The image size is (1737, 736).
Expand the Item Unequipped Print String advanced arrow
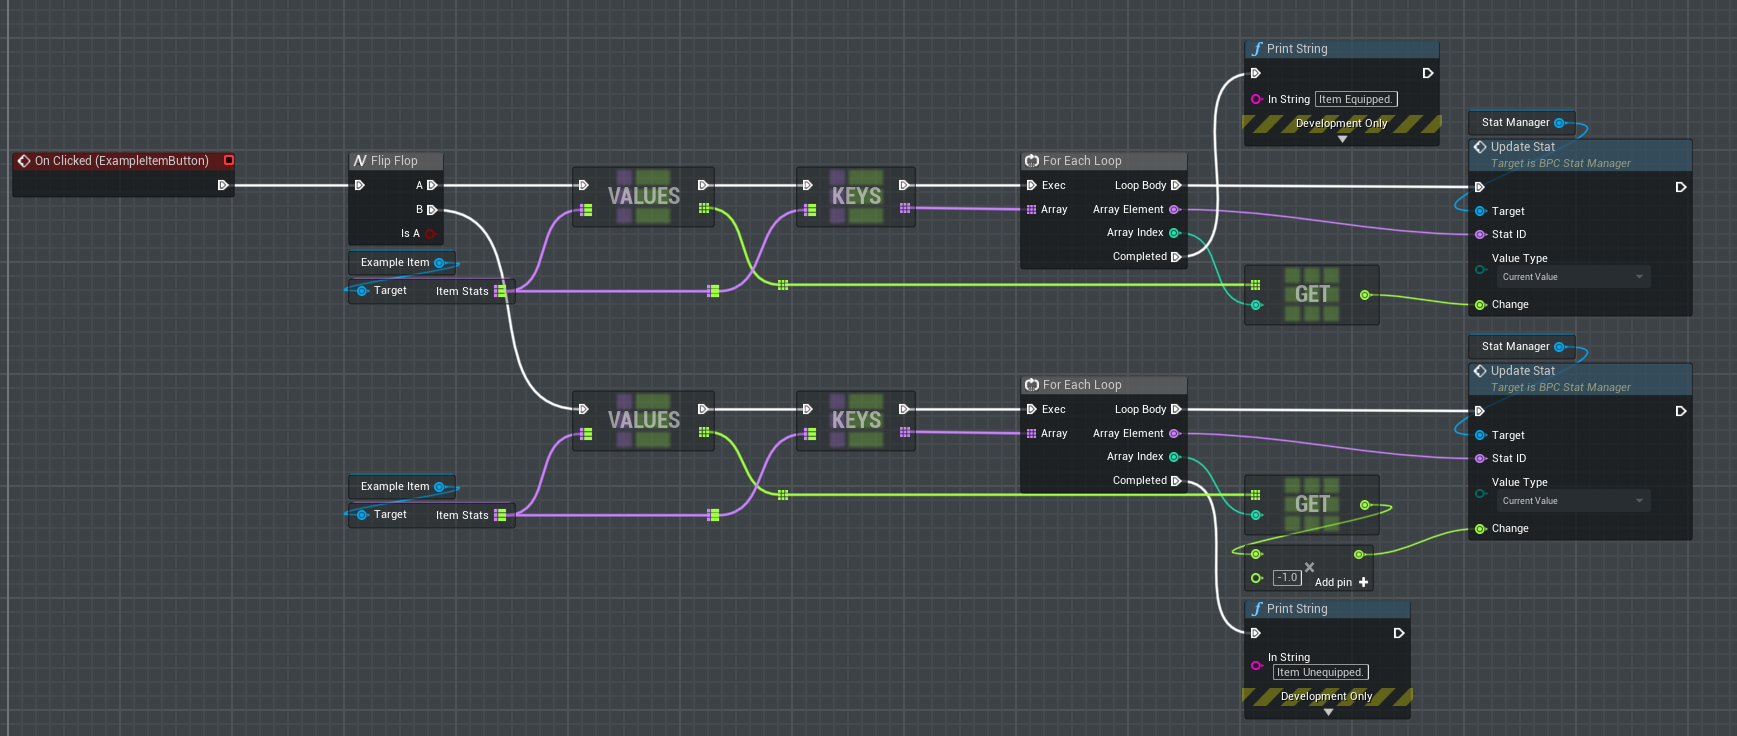1328,713
